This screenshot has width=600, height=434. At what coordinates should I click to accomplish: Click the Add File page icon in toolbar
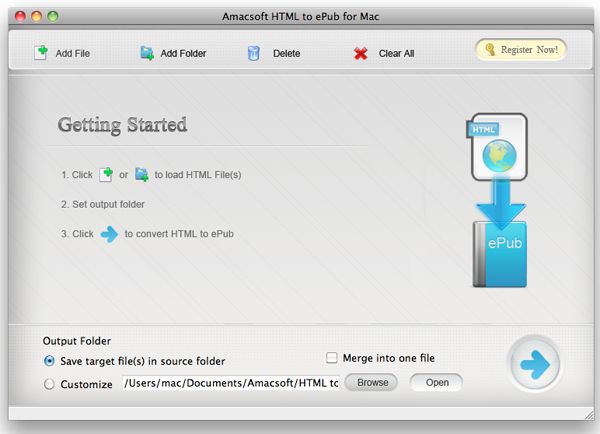click(x=41, y=53)
